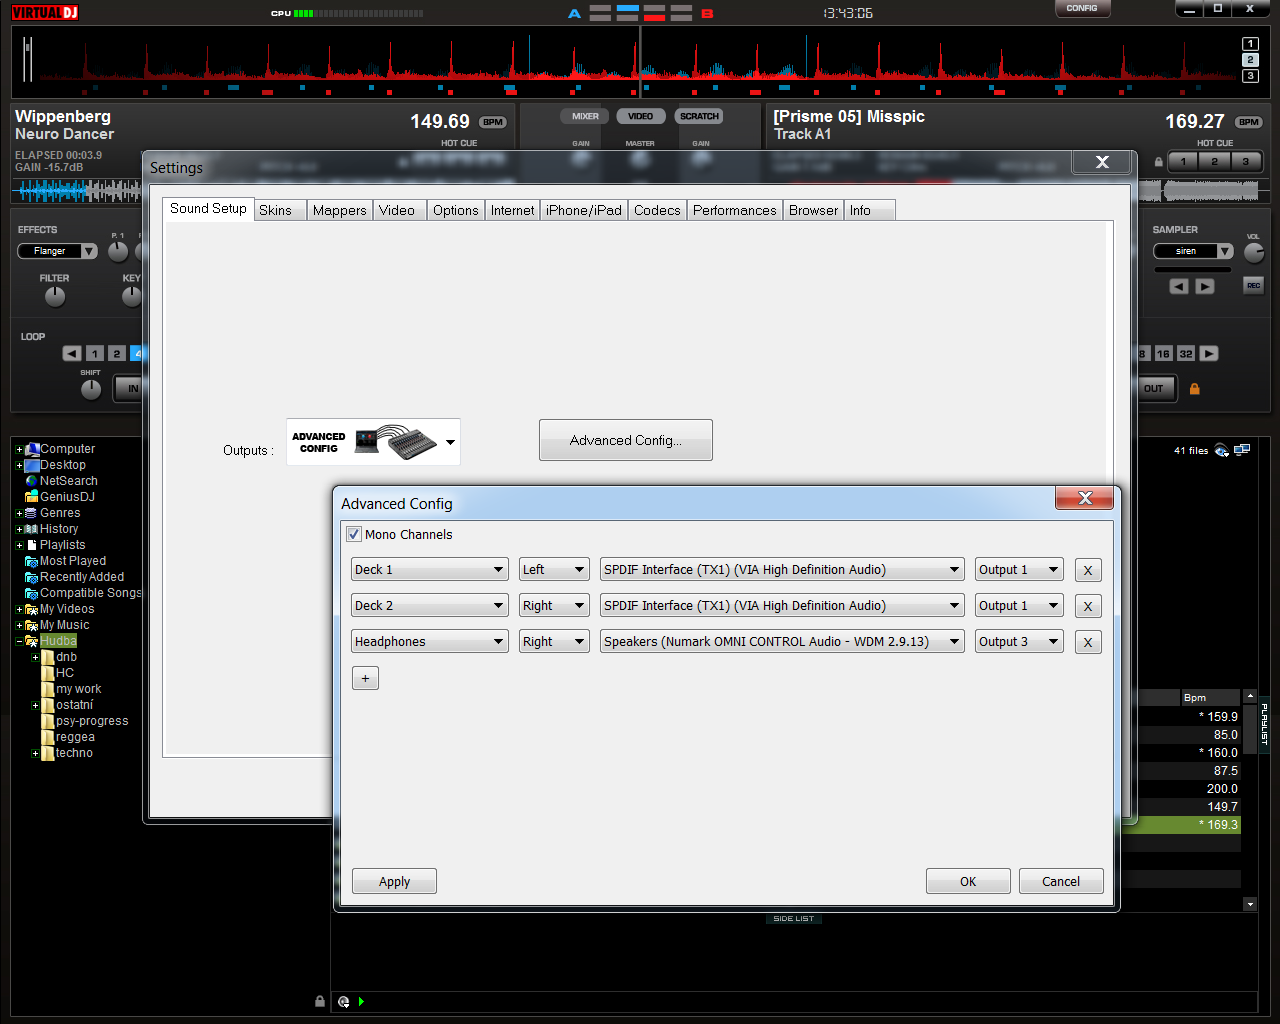Remove the Headphones output row
1280x1024 pixels.
1088,642
